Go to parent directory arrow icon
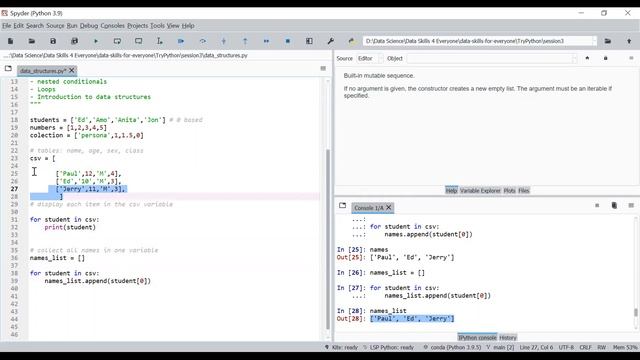 coord(629,41)
